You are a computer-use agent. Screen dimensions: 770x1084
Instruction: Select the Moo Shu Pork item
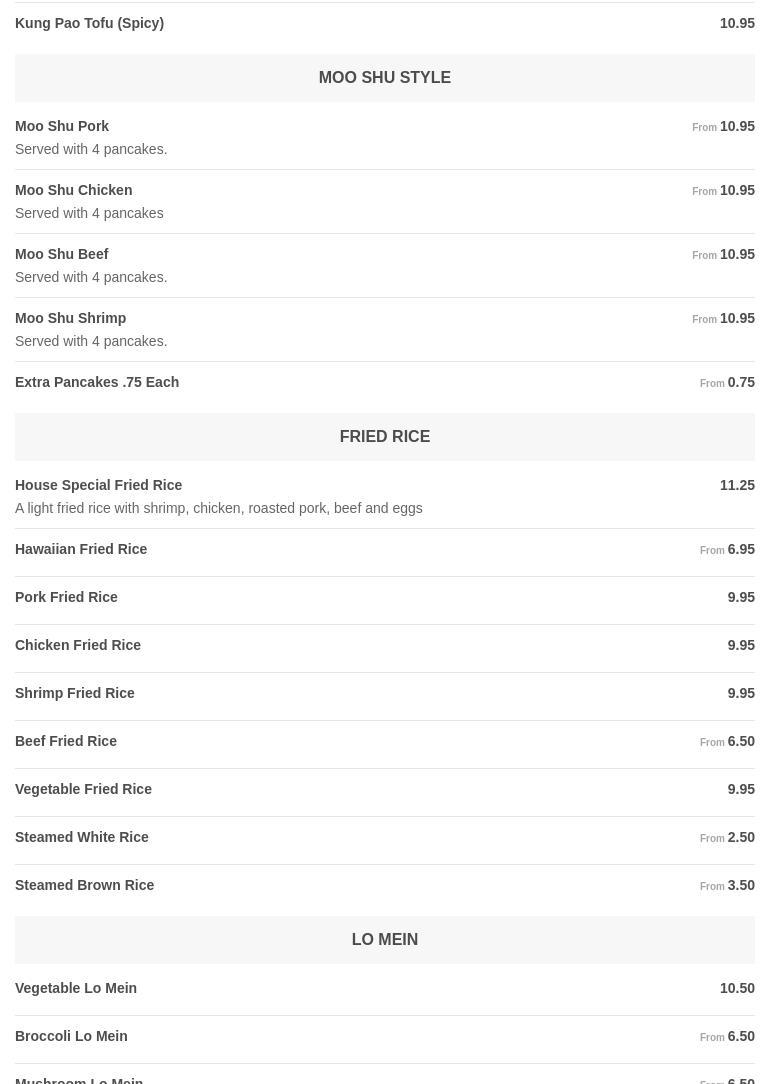[x=385, y=138]
